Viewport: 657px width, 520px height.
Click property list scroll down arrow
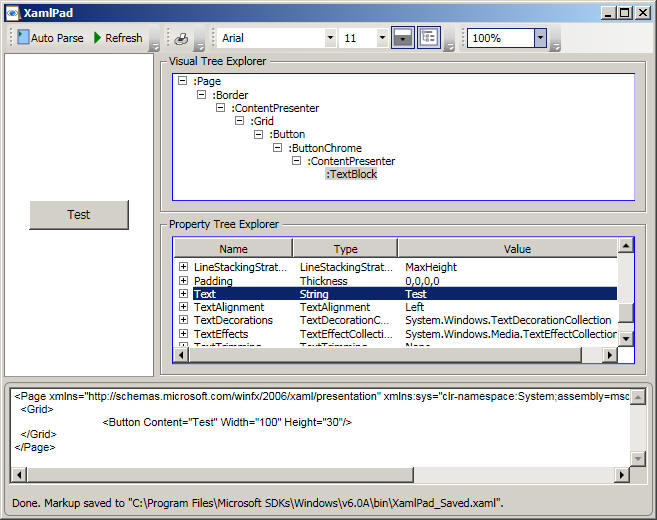tap(626, 338)
